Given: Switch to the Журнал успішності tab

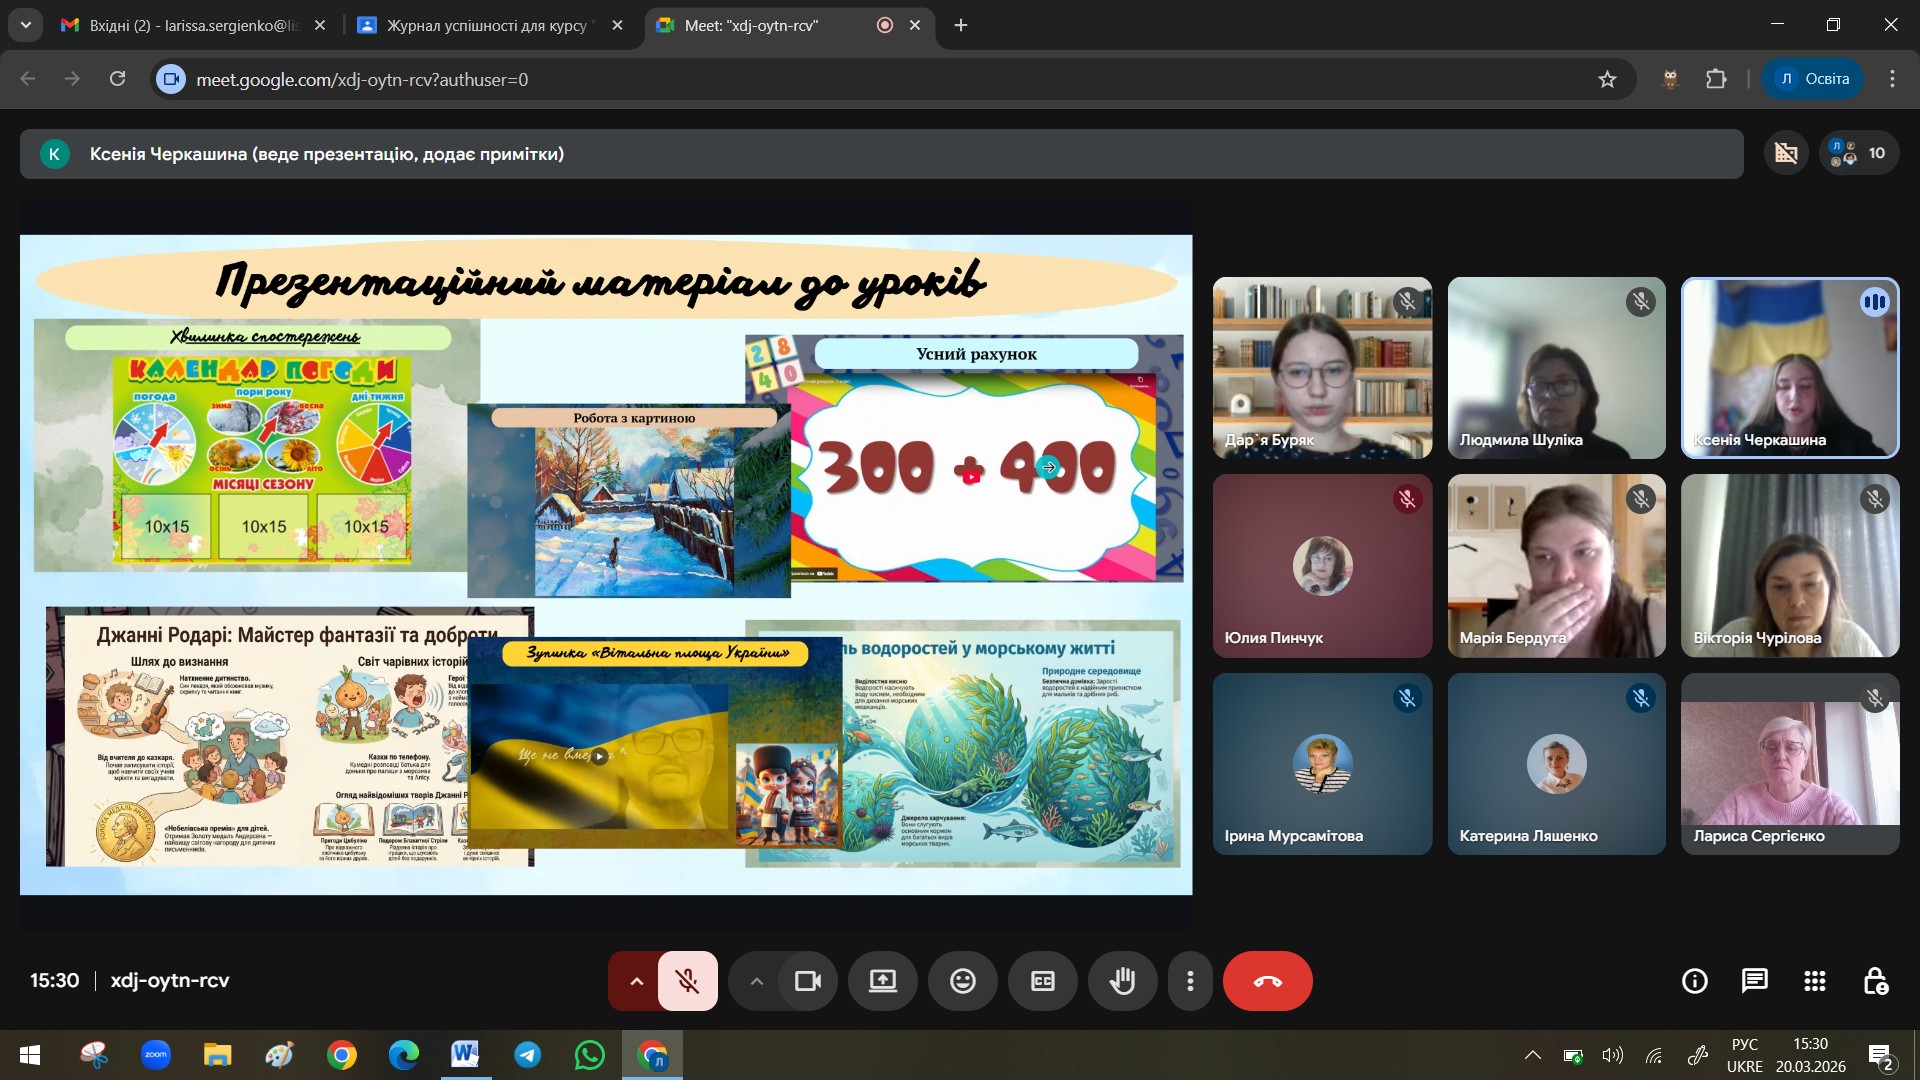Looking at the screenshot, I should tap(486, 25).
